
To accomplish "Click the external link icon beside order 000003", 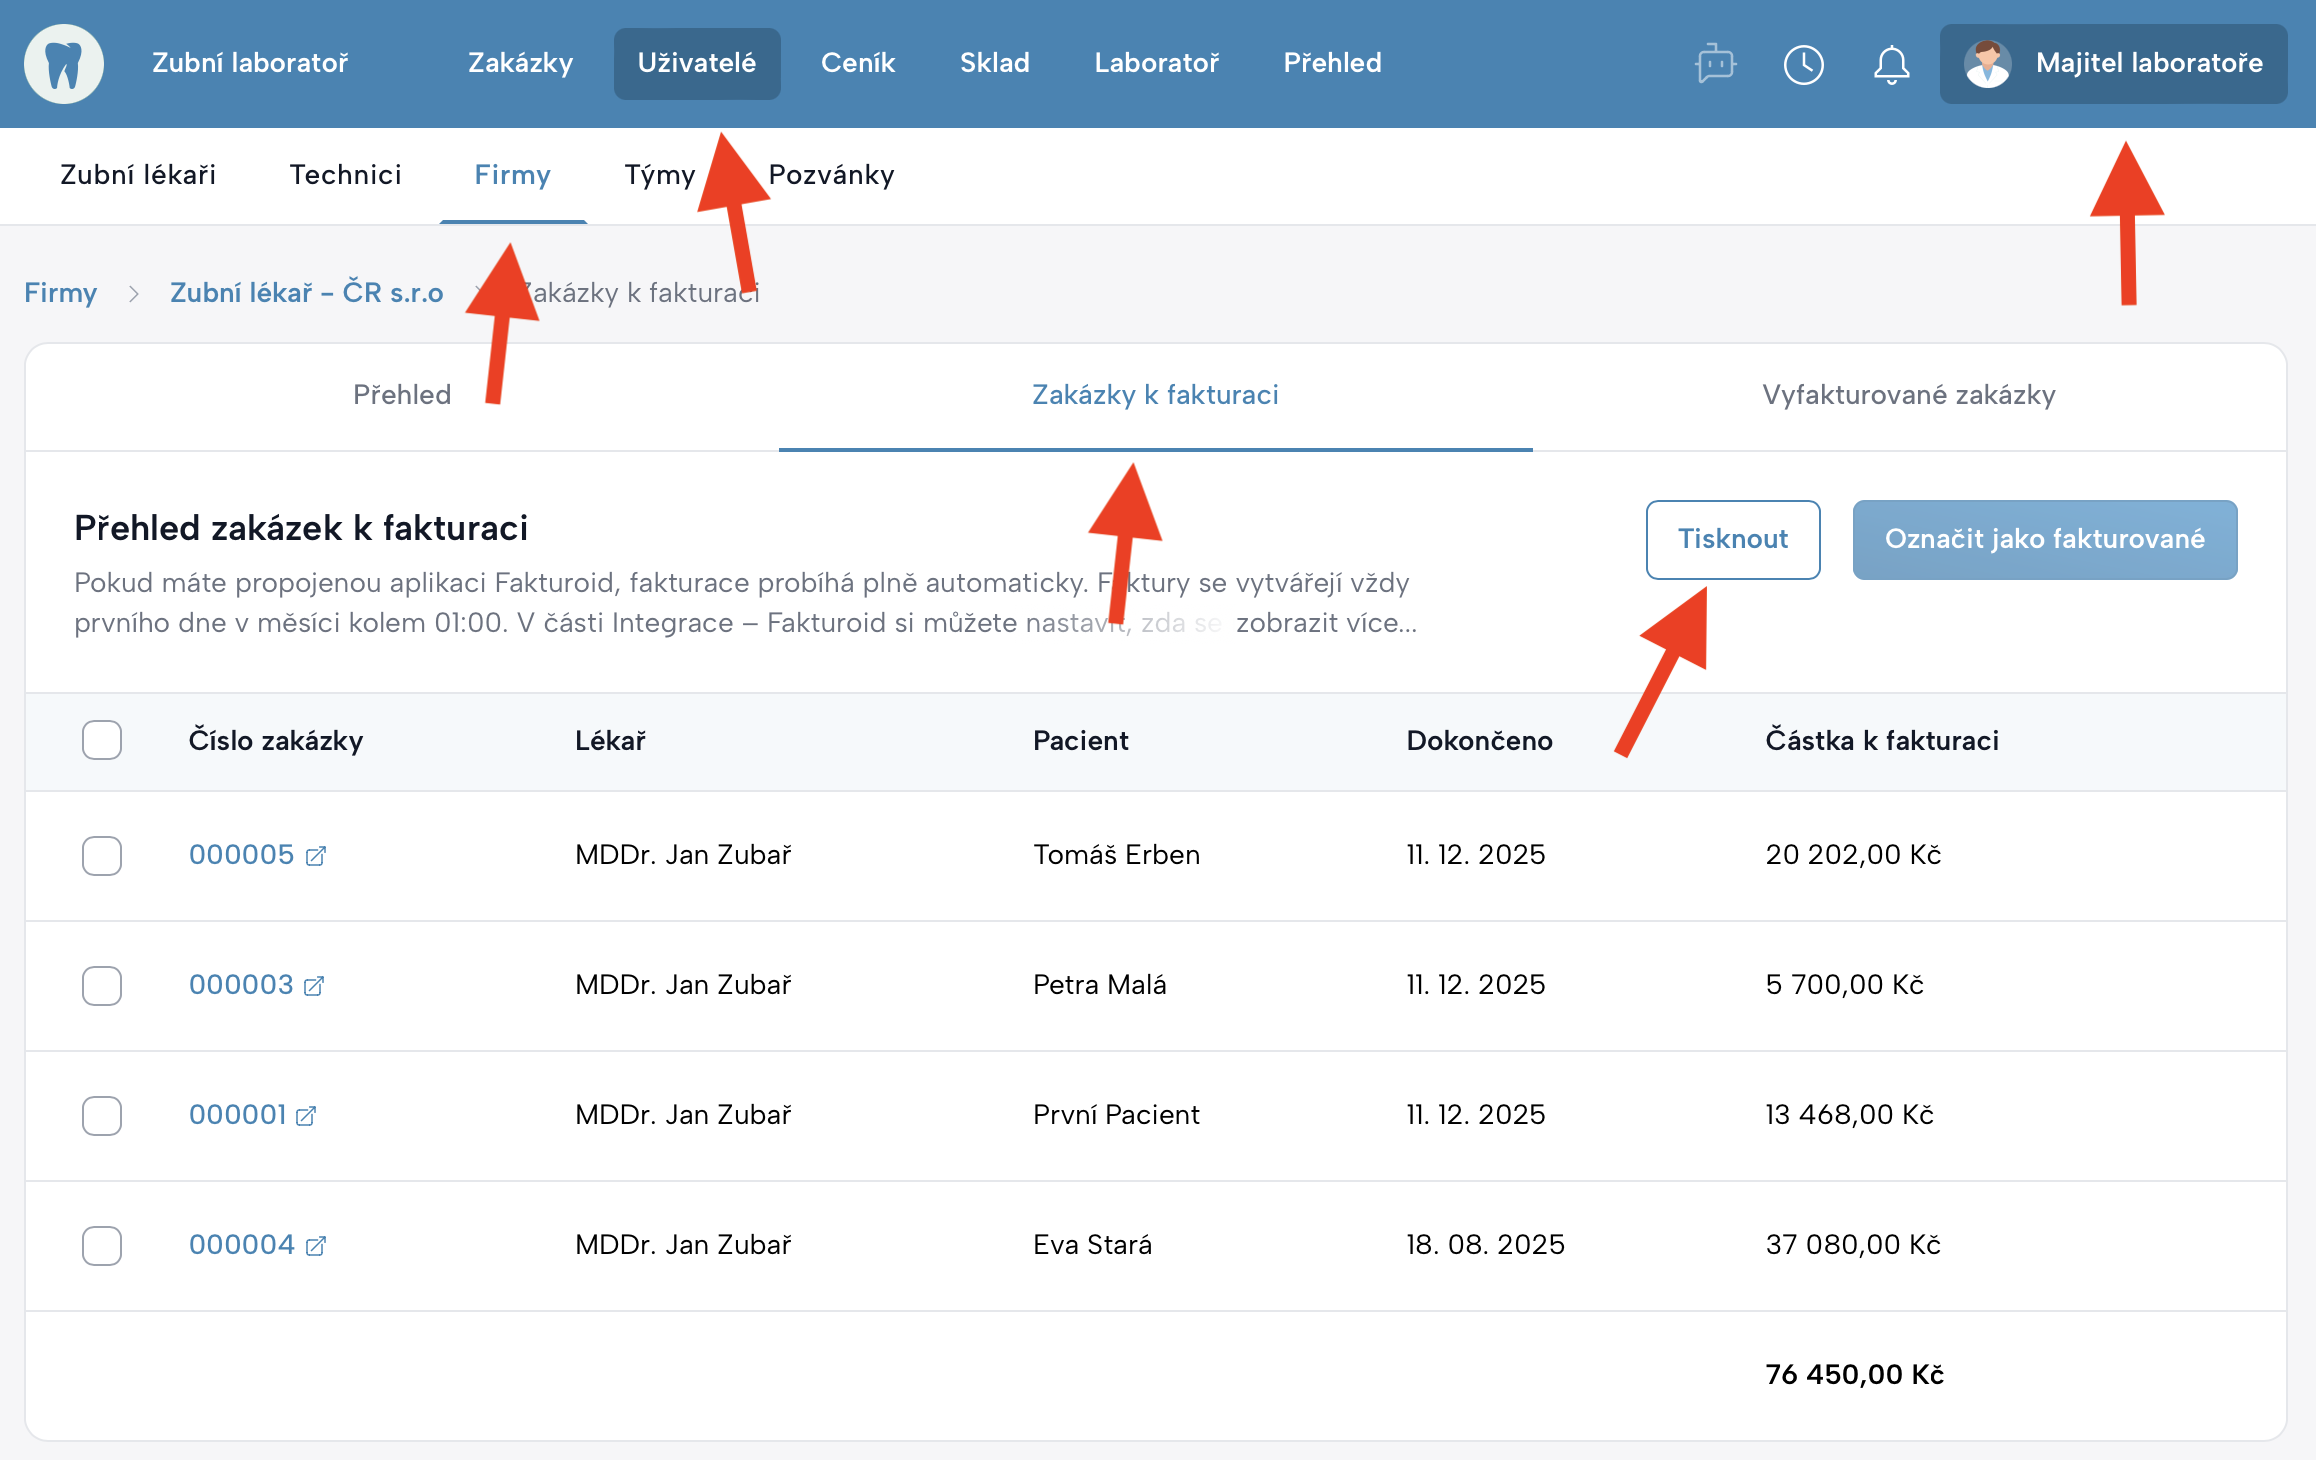I will coord(314,986).
